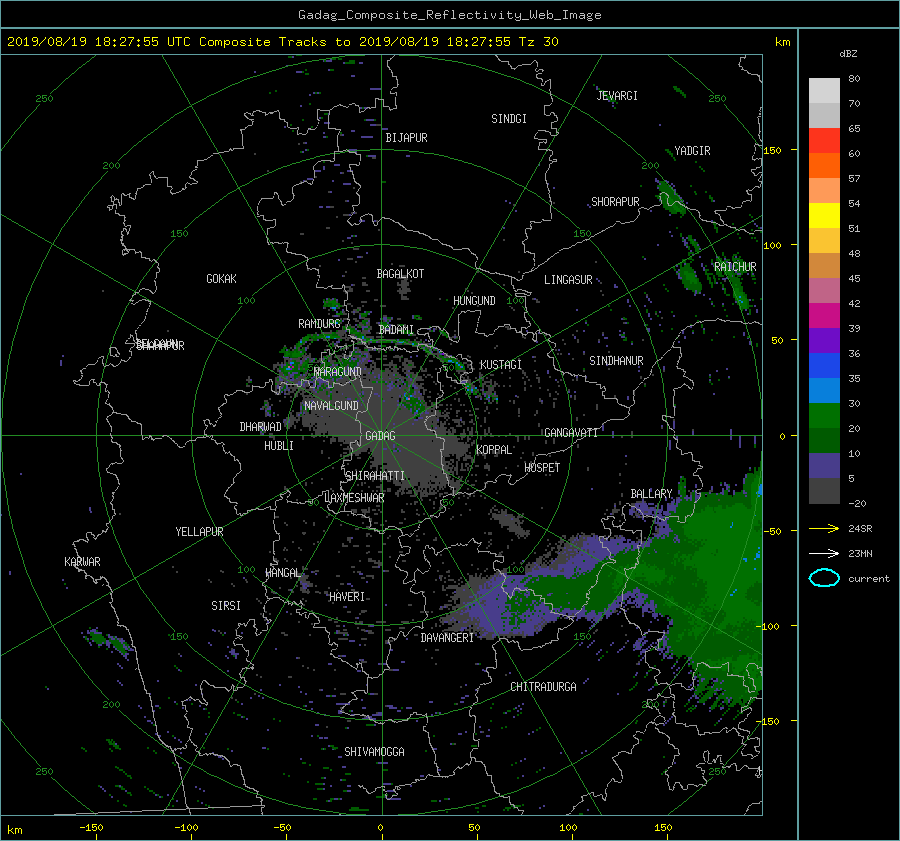Click the DAVANGERI city label
This screenshot has height=841, width=900.
pos(447,638)
